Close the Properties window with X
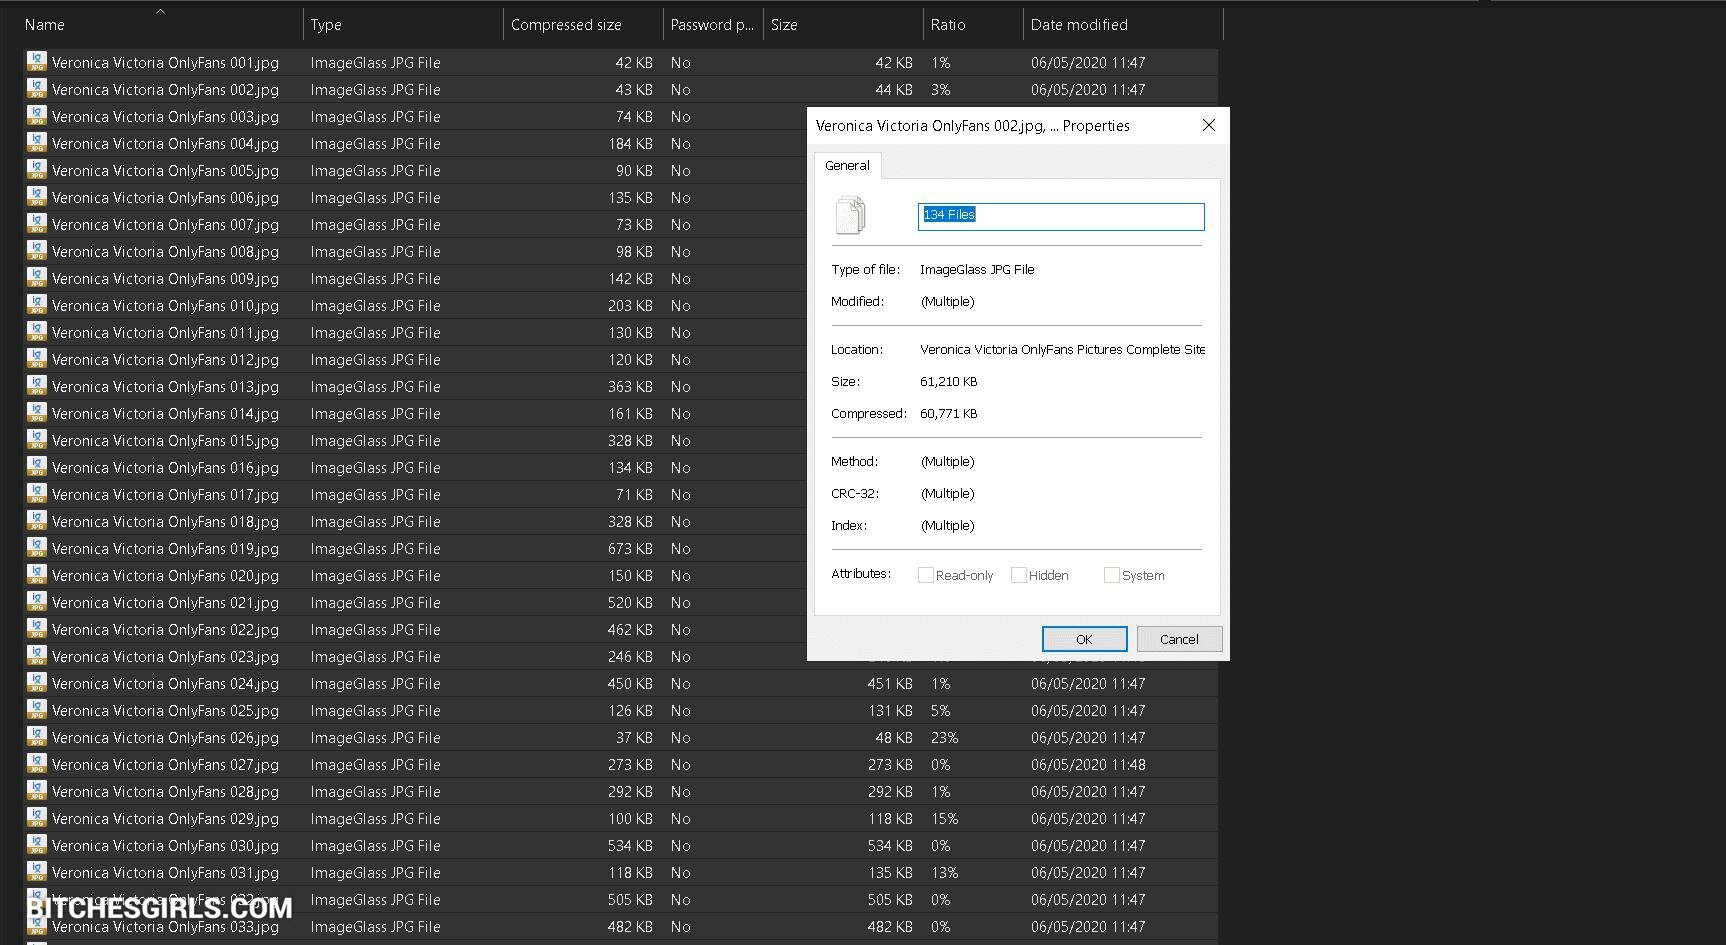The image size is (1726, 945). 1209,125
